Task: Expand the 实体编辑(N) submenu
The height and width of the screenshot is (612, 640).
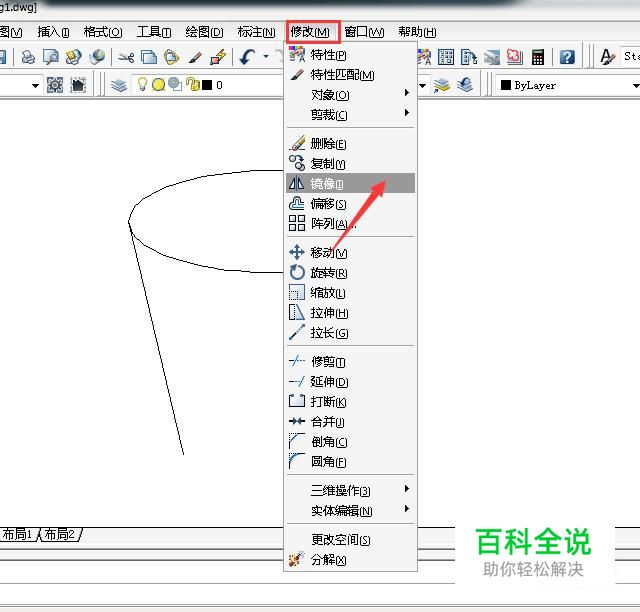Action: tap(351, 510)
